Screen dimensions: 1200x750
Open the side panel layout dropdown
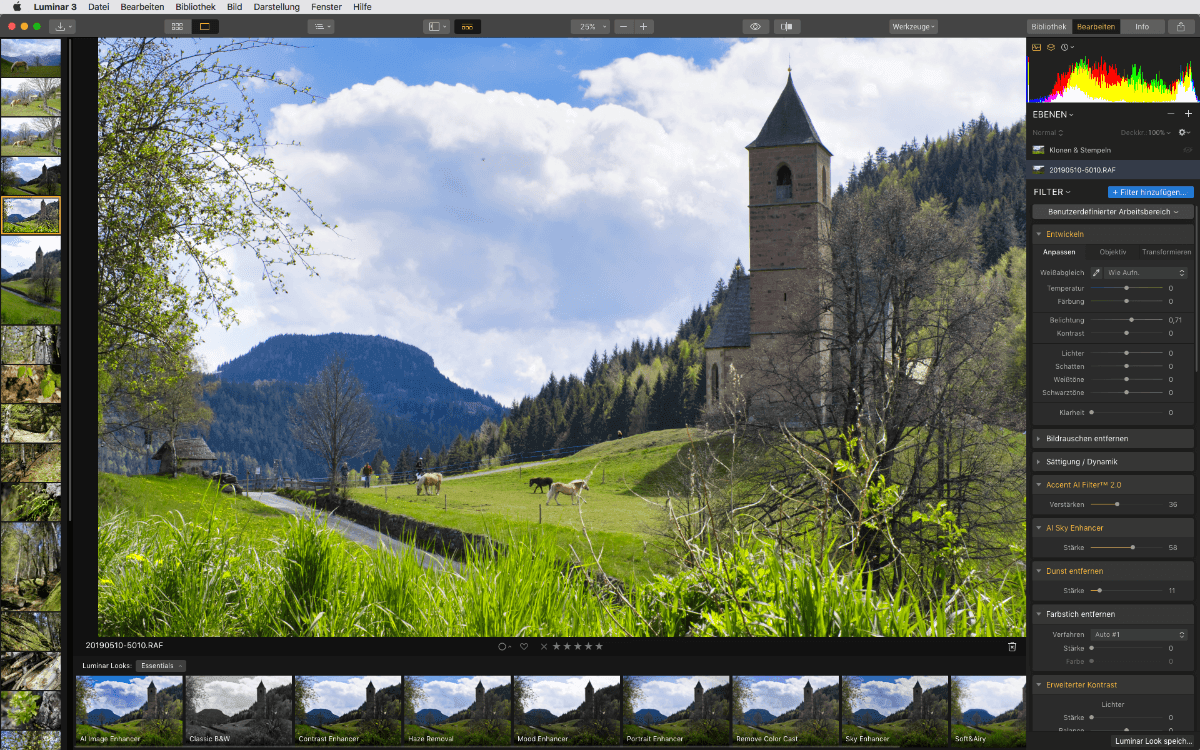pyautogui.click(x=437, y=27)
